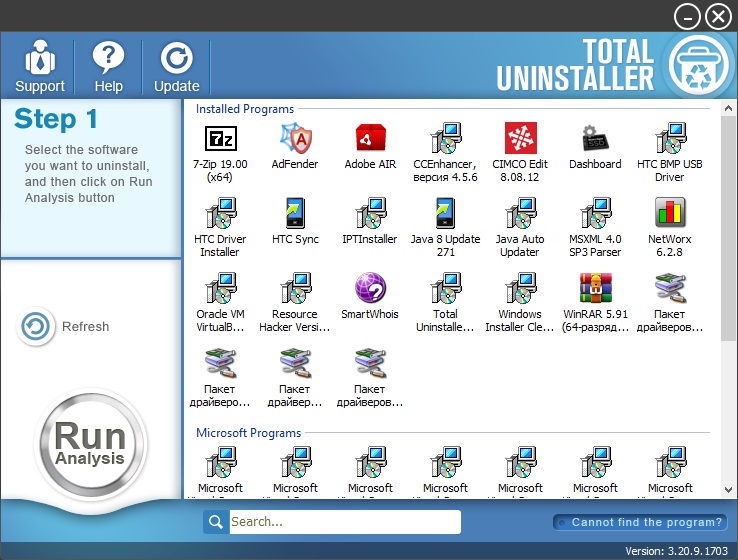Select Oracle VM VirtualBox entry
Screen dimensions: 738x560
pos(220,303)
